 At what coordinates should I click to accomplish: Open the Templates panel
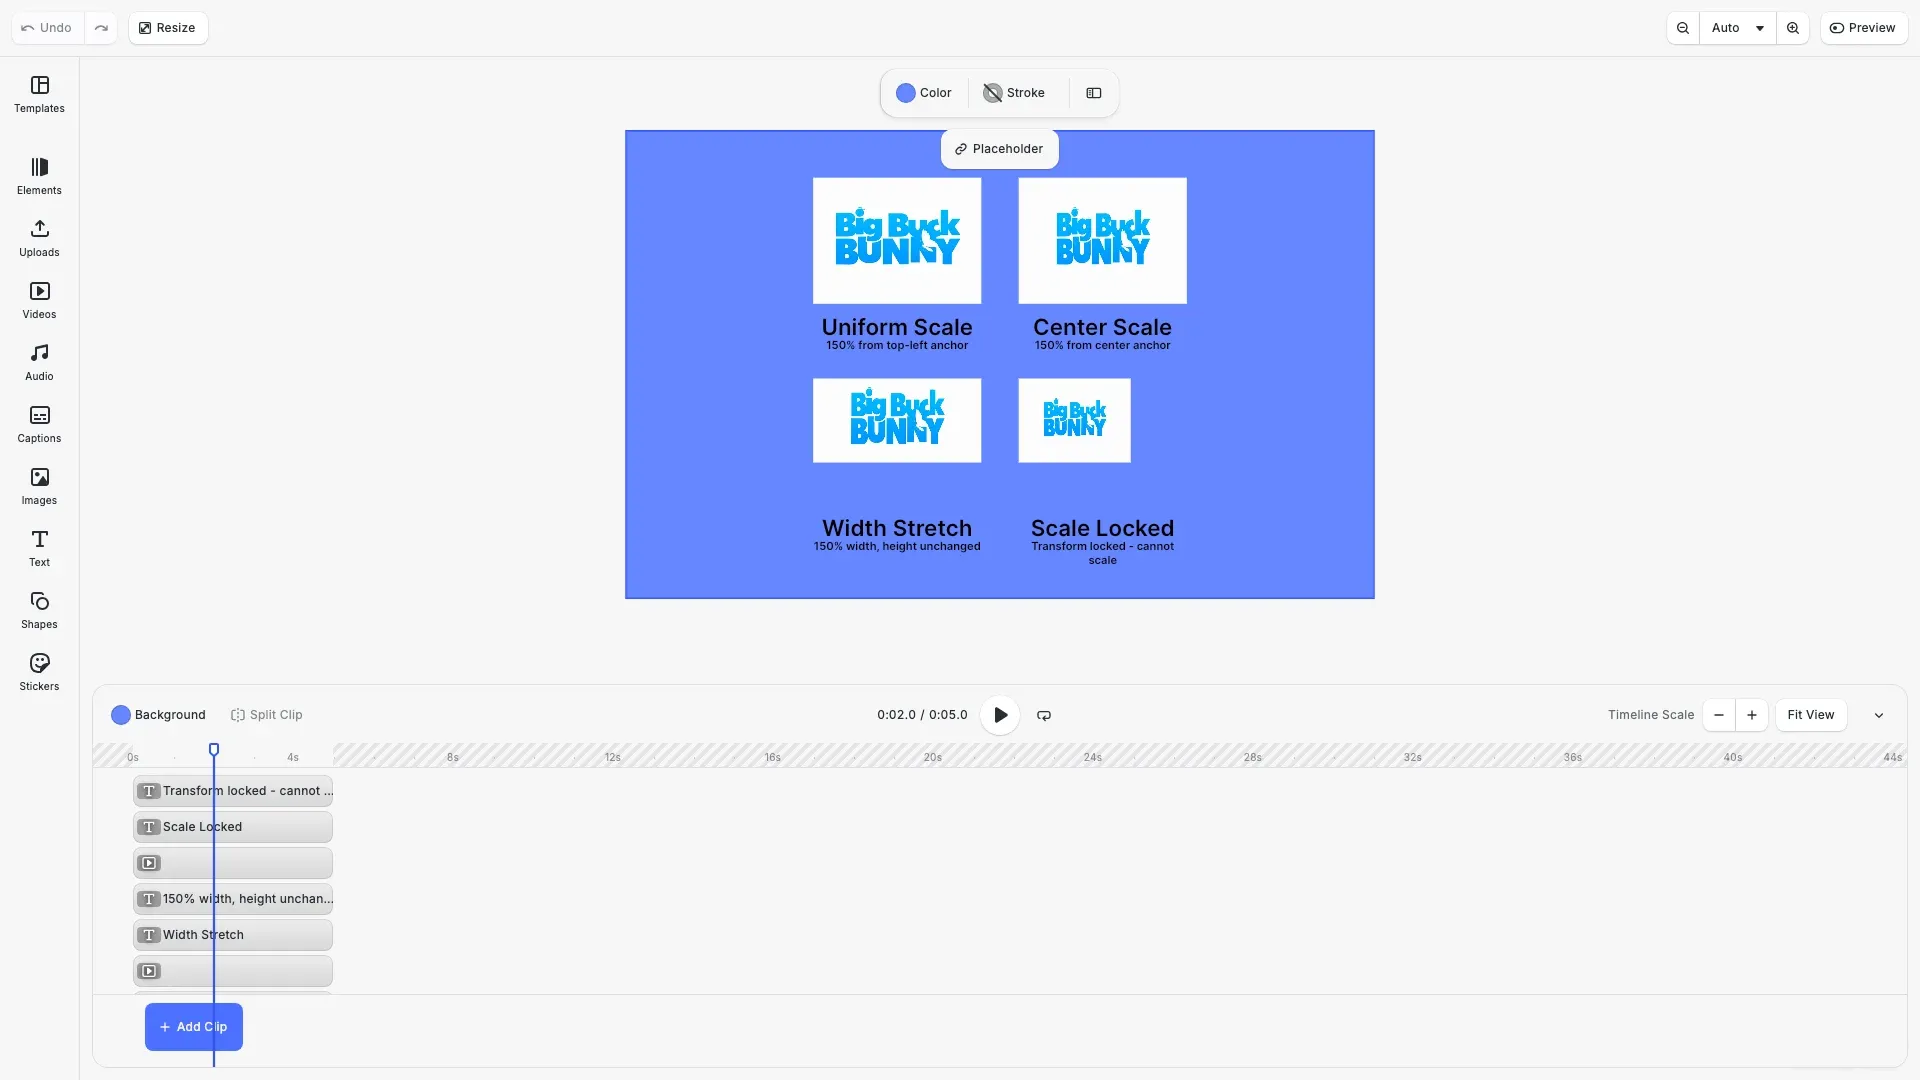(39, 94)
